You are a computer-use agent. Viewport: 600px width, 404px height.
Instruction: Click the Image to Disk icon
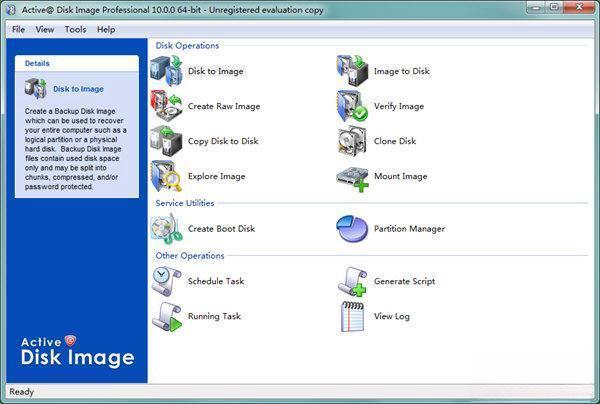pos(352,71)
